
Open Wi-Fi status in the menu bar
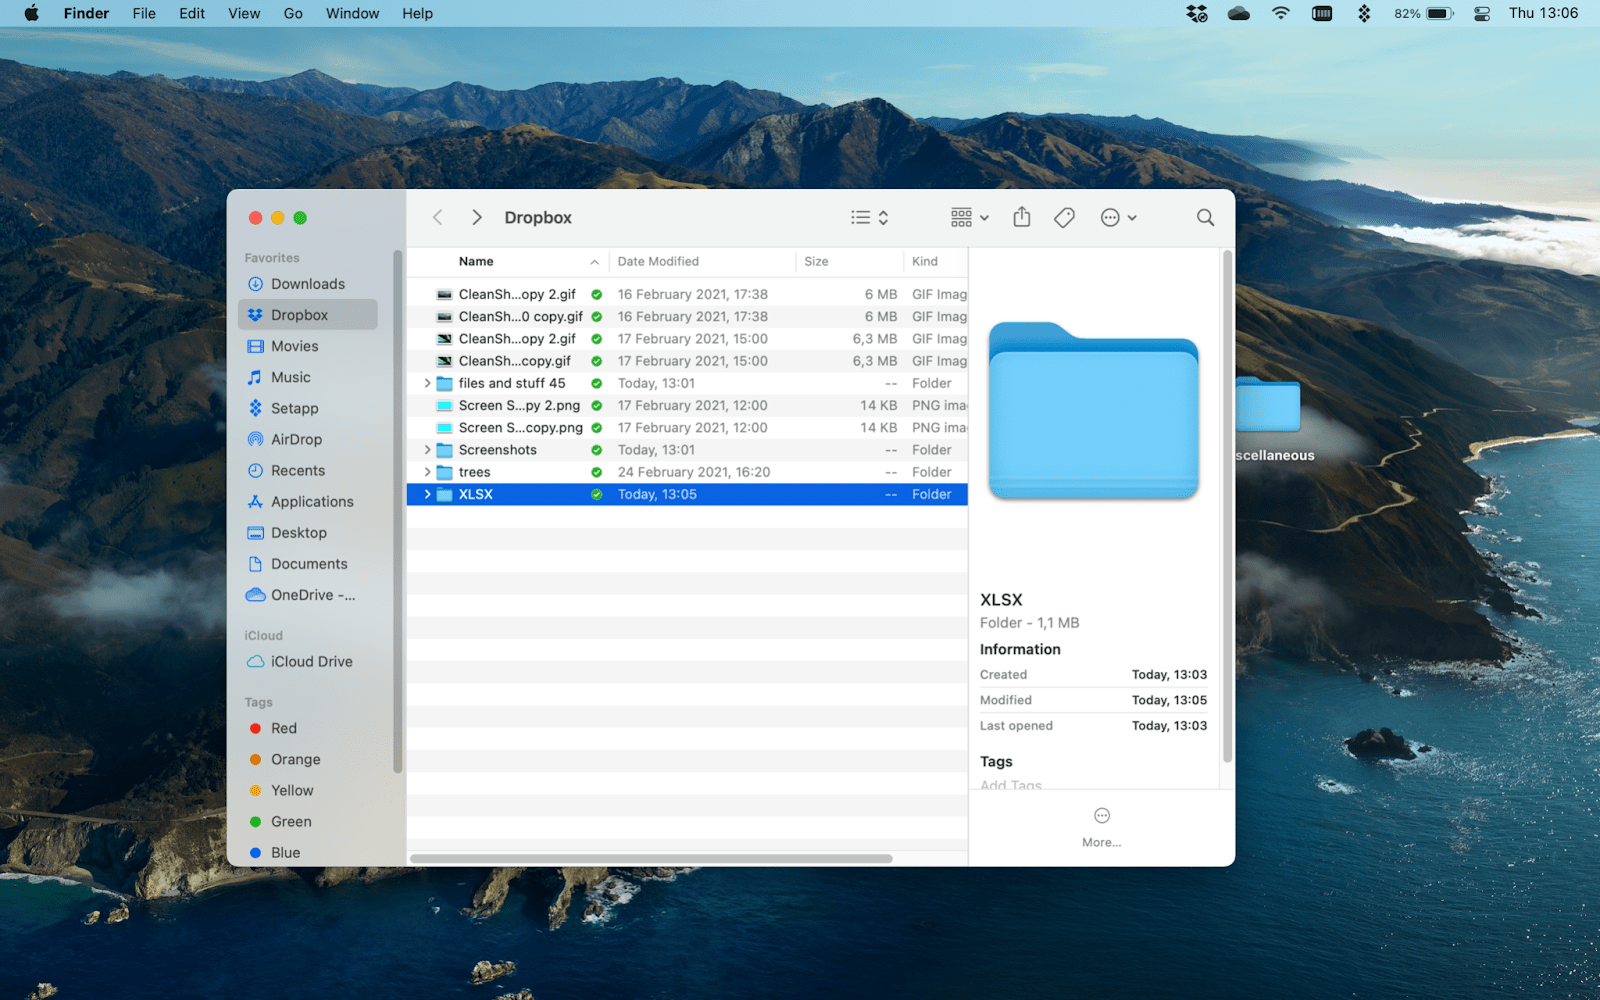coord(1281,13)
